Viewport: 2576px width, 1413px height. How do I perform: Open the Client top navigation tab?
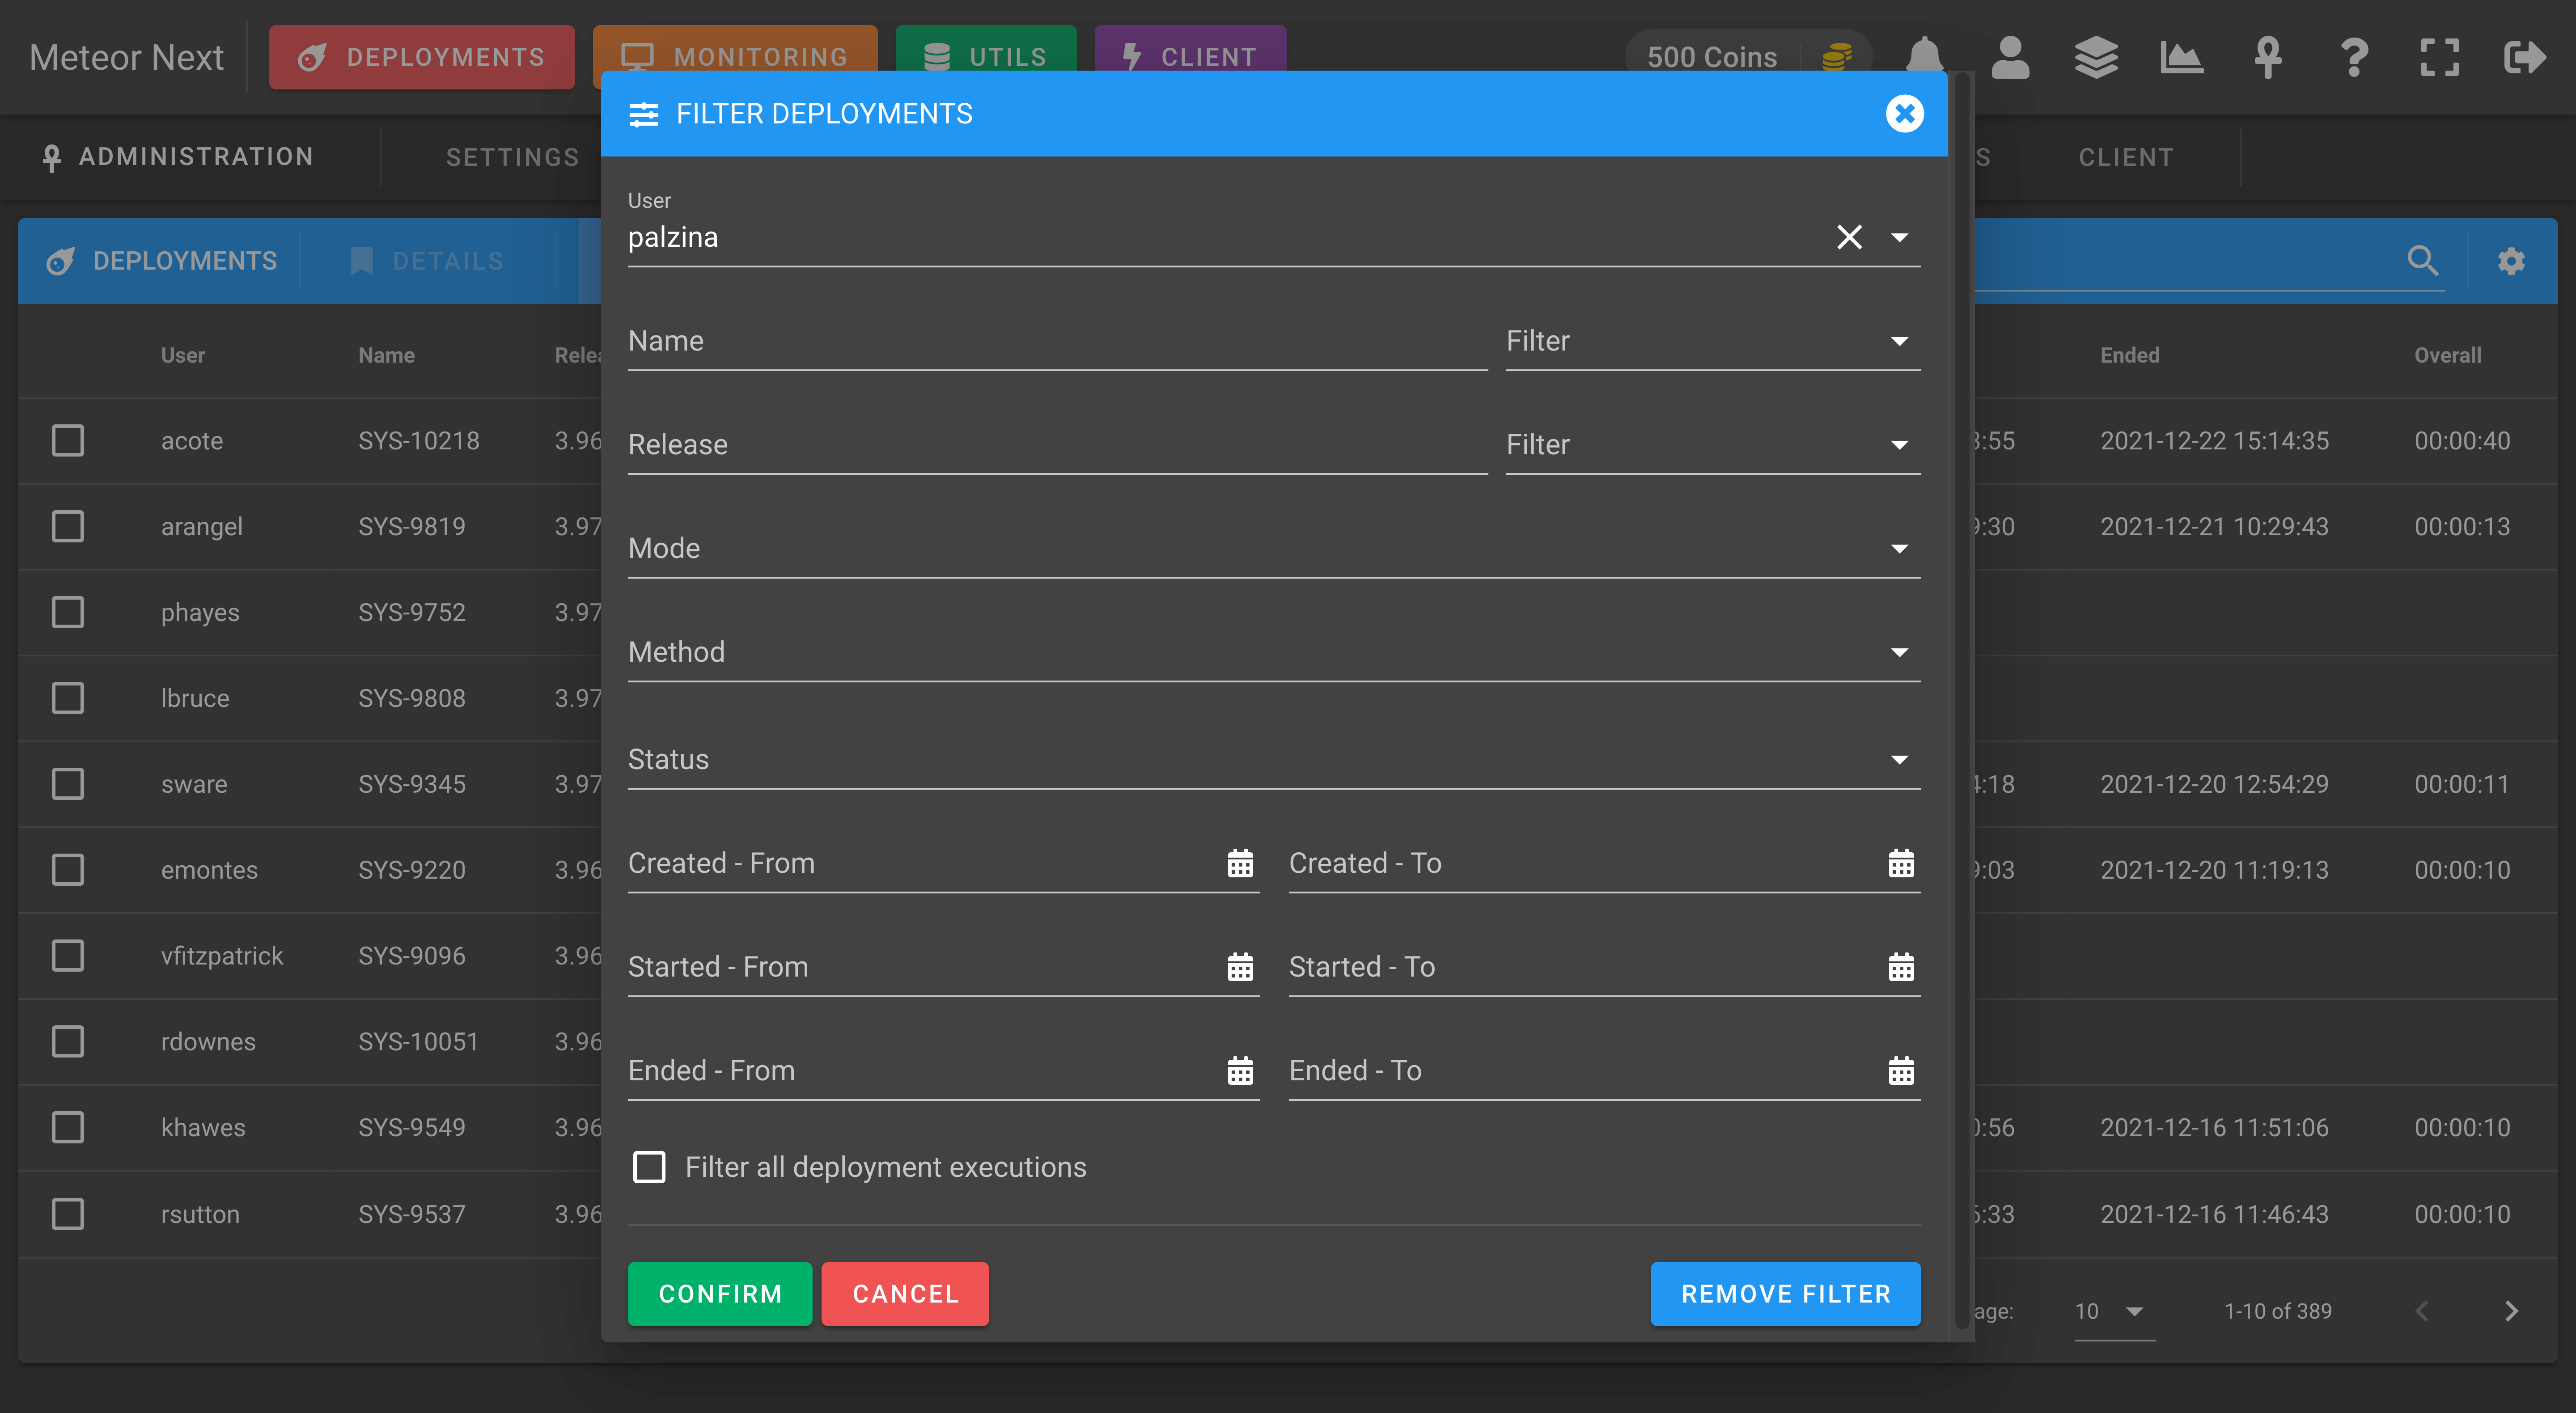1190,57
